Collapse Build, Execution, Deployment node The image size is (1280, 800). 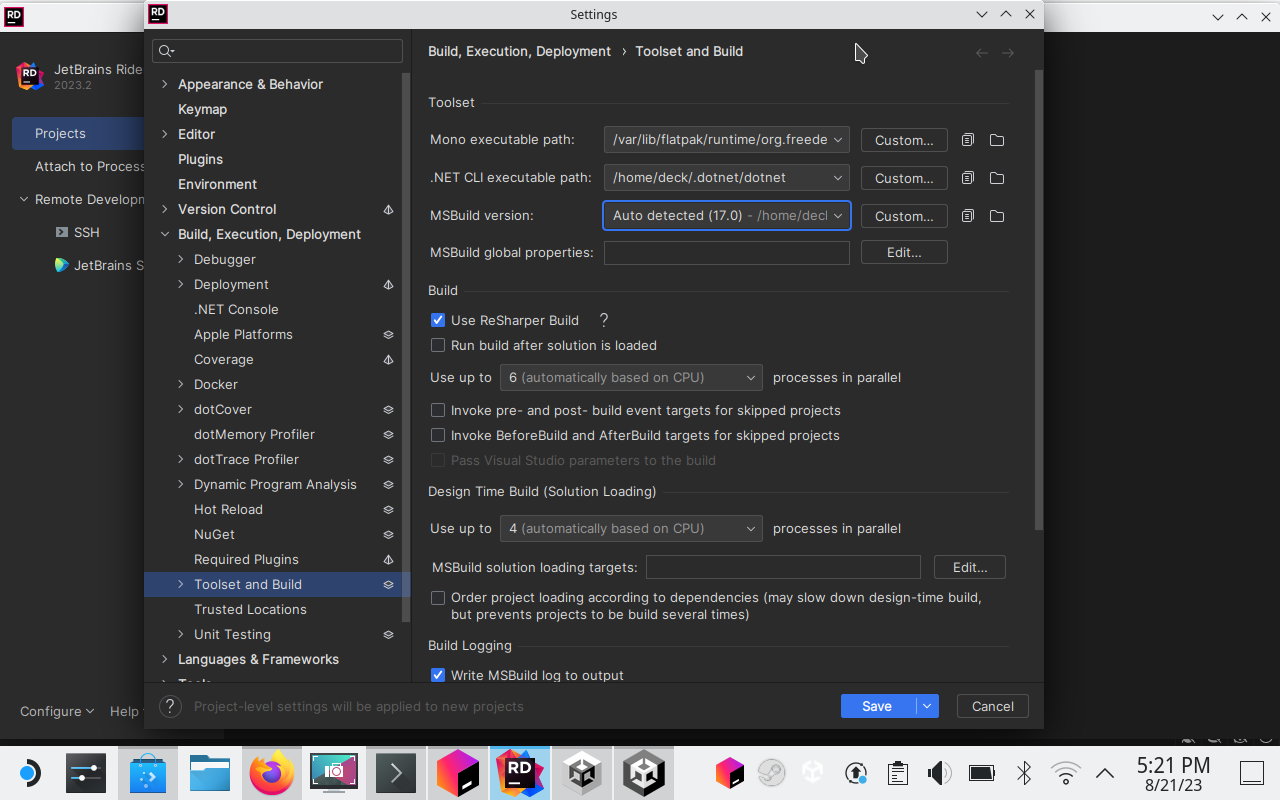point(165,234)
